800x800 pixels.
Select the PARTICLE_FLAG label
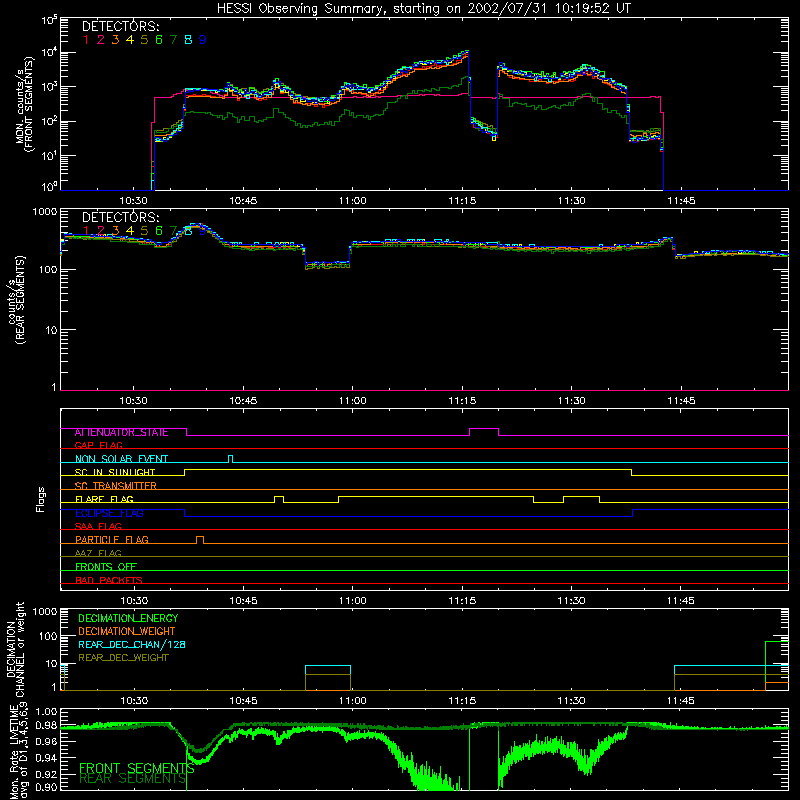112,539
